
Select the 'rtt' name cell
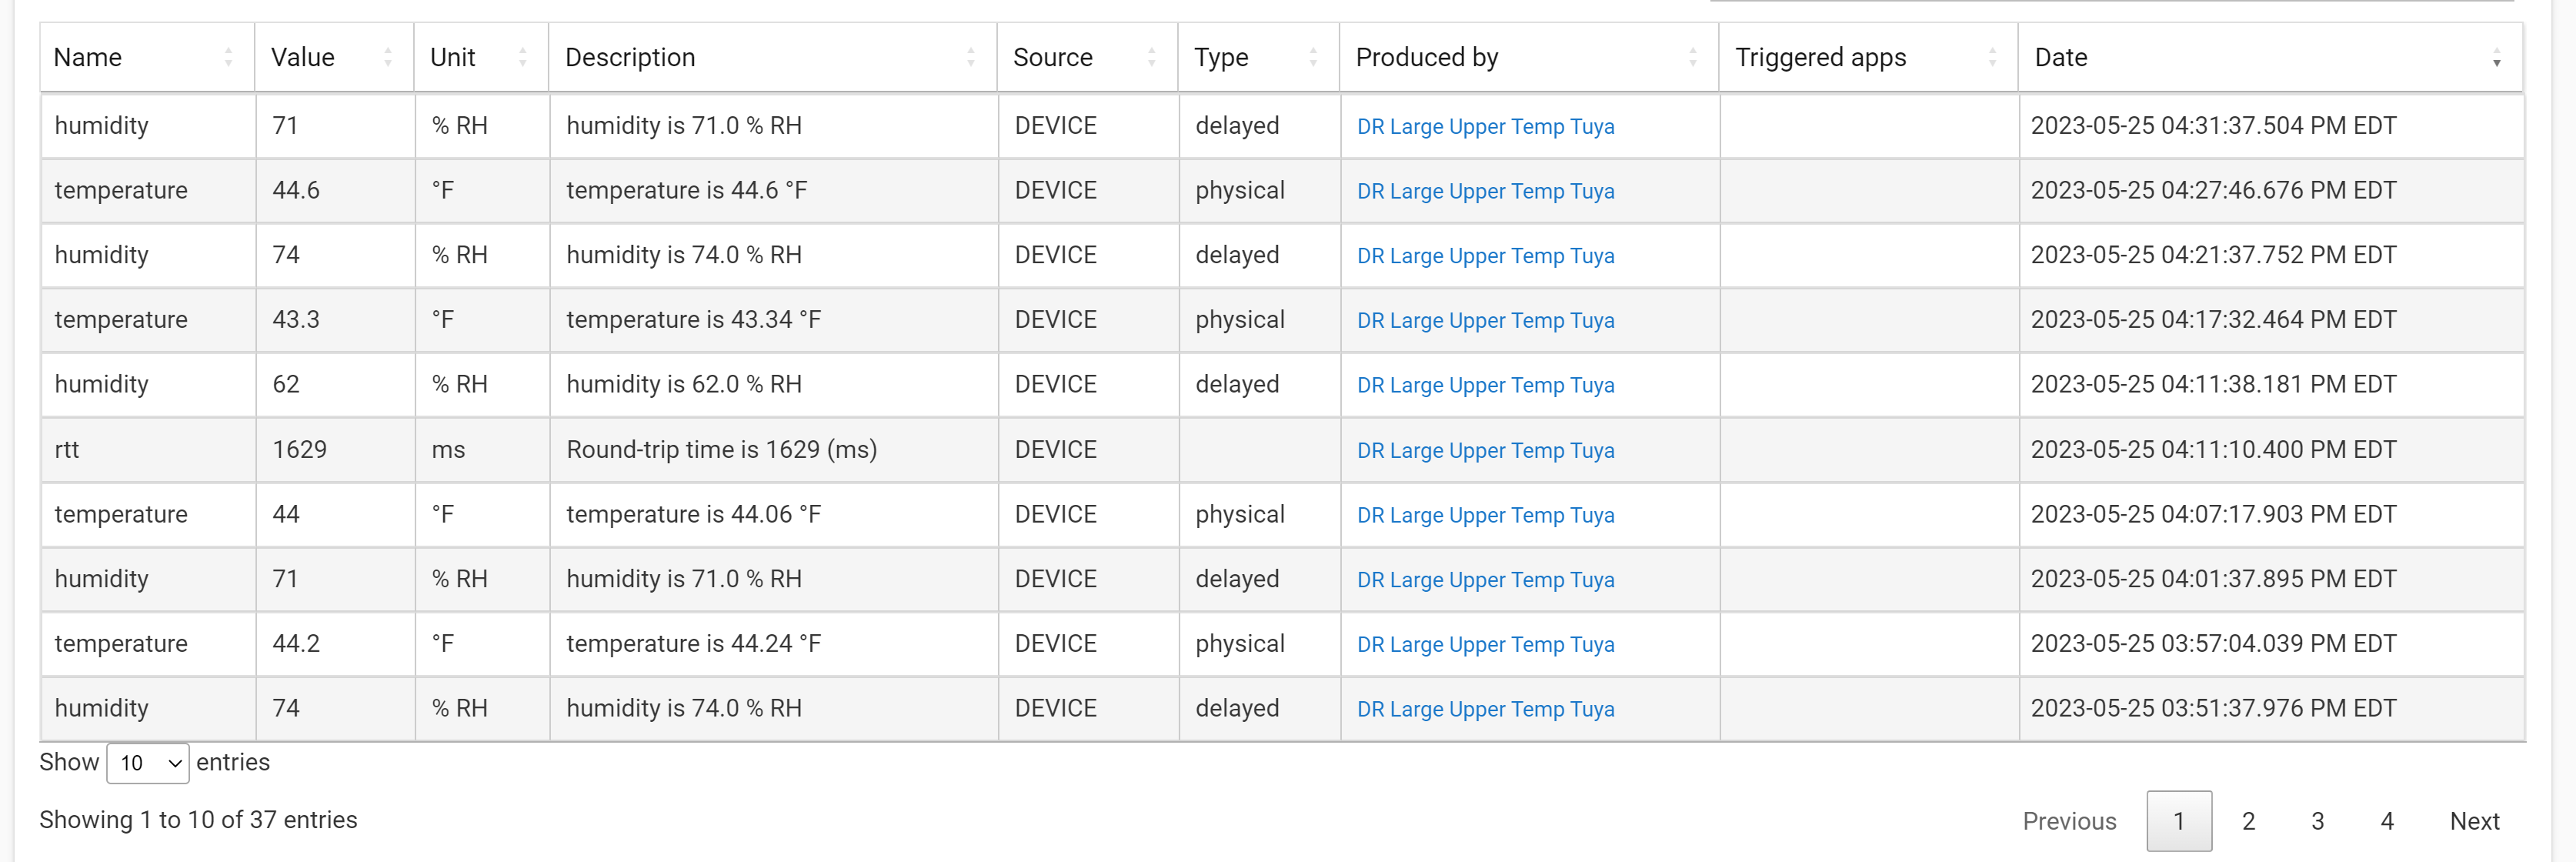(x=148, y=450)
